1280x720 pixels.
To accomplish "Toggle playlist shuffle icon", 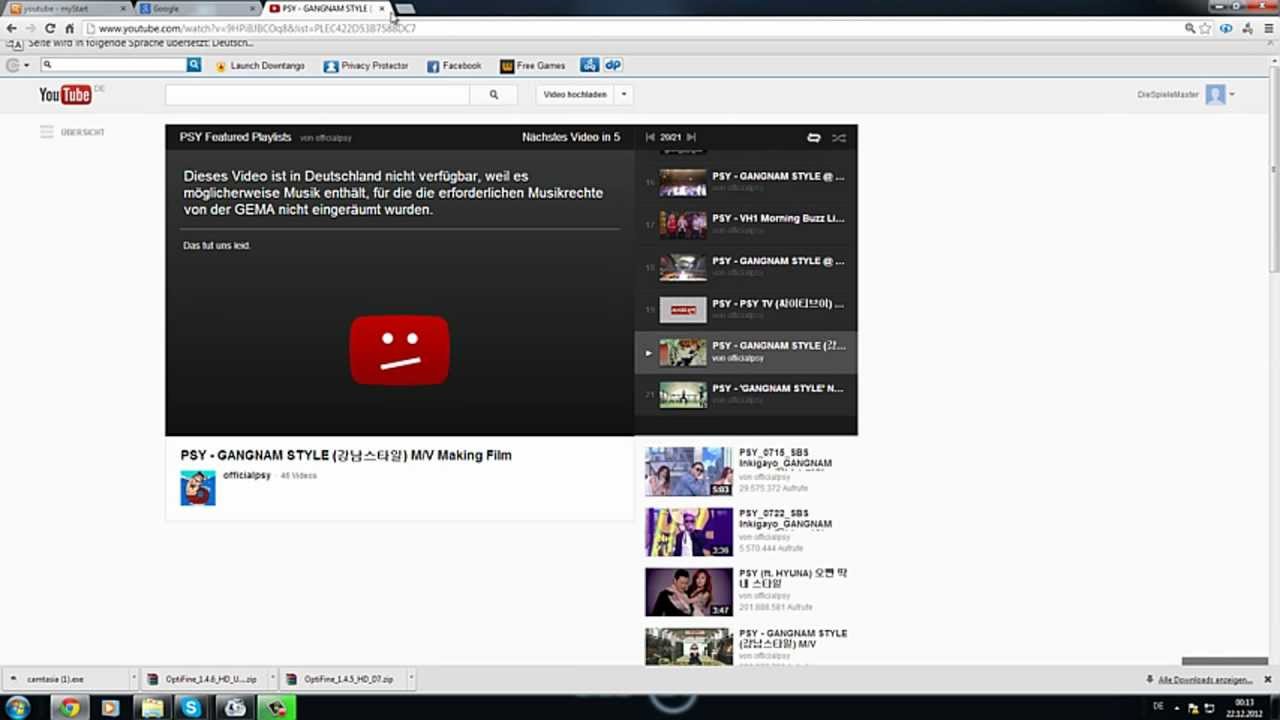I will 839,137.
